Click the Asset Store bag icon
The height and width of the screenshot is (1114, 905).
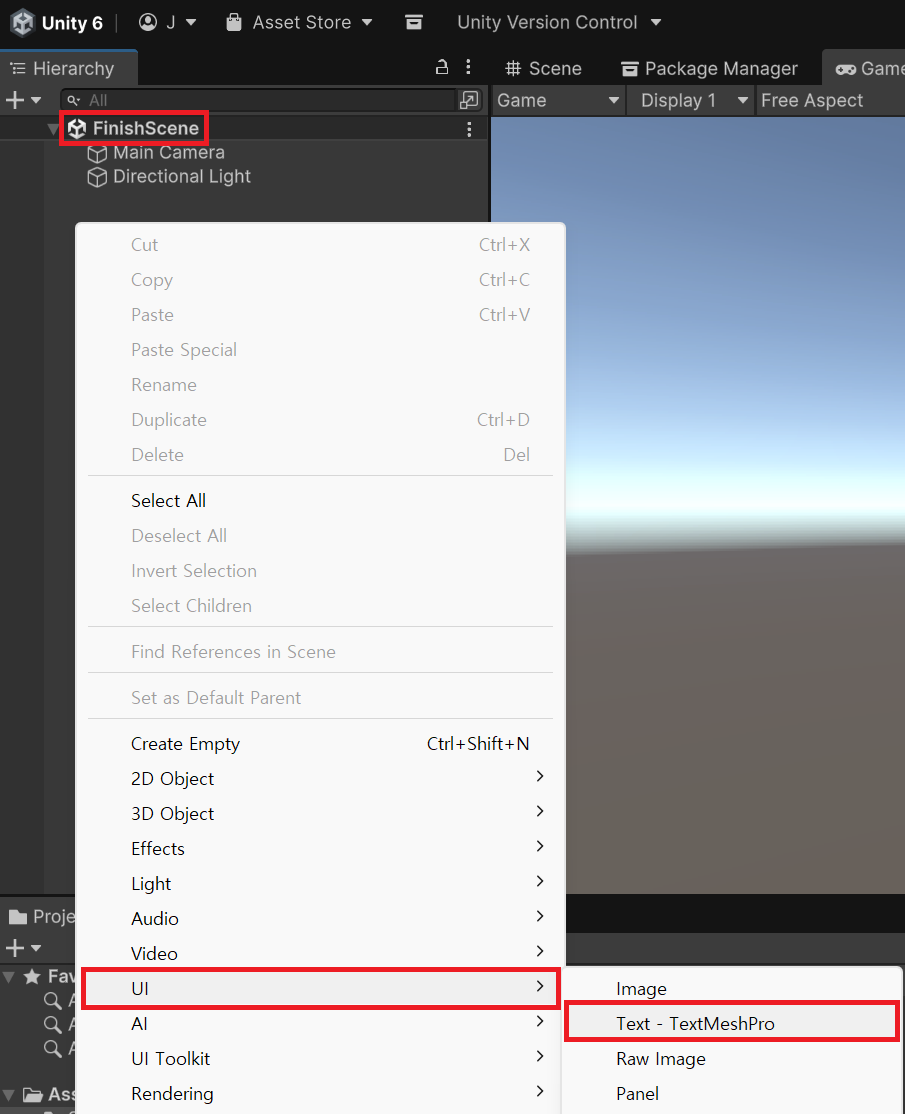click(x=234, y=23)
